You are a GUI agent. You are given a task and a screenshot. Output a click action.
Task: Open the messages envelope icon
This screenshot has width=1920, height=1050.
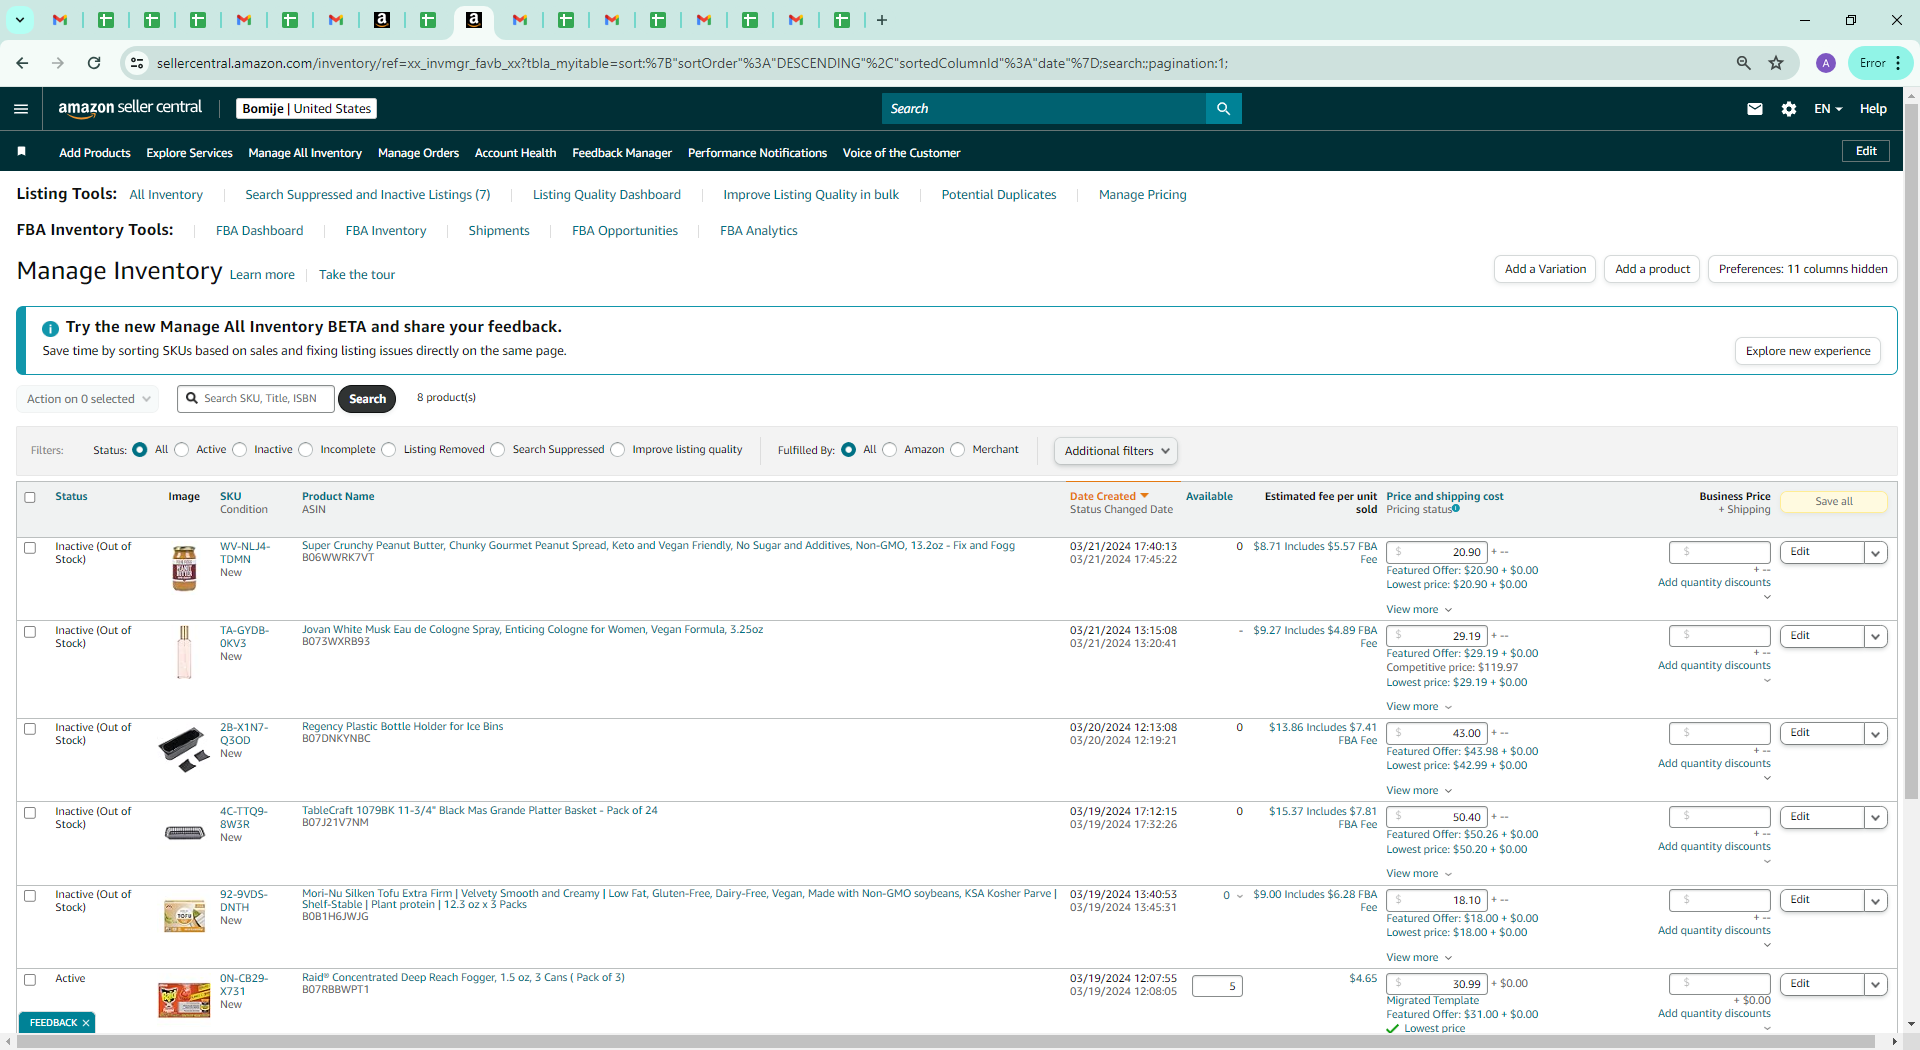point(1754,109)
